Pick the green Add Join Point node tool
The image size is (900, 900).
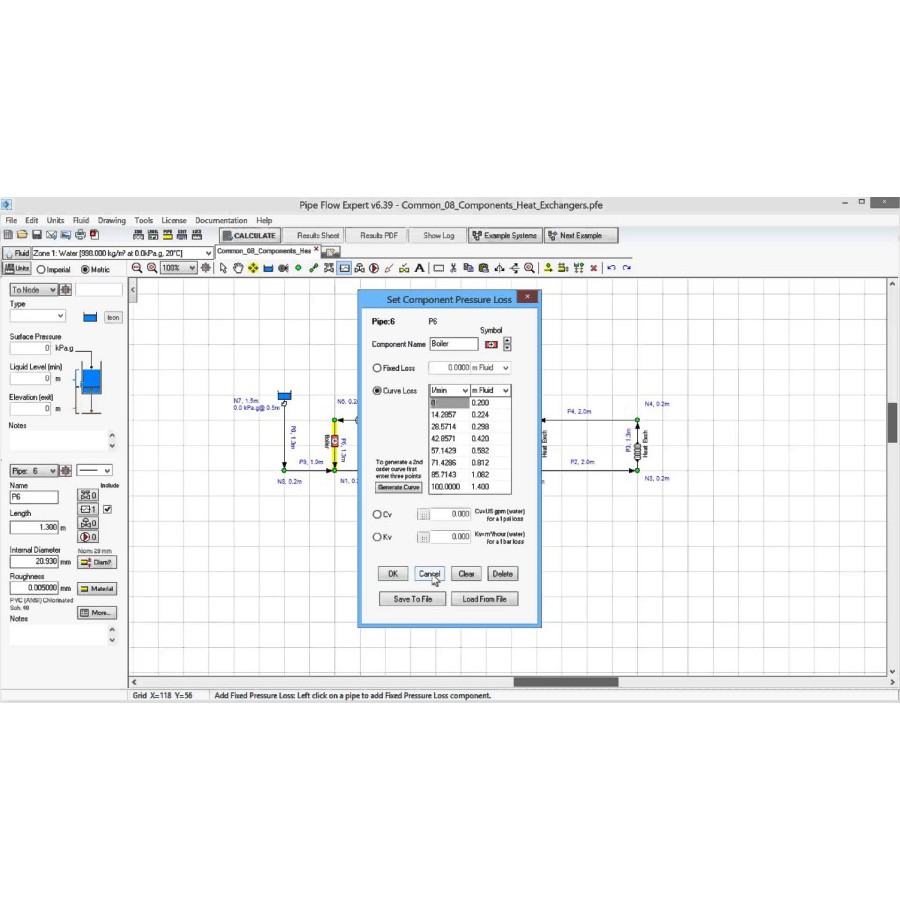pos(298,268)
